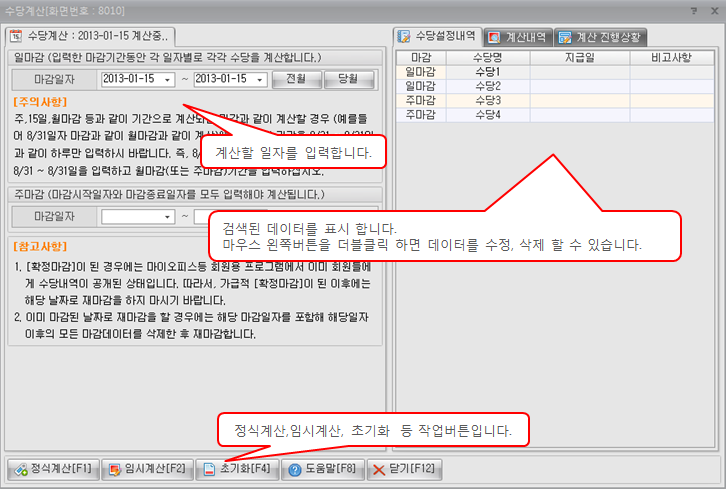Viewport: 726px width, 489px height.
Task: Click the 전월 button
Action: (x=296, y=79)
